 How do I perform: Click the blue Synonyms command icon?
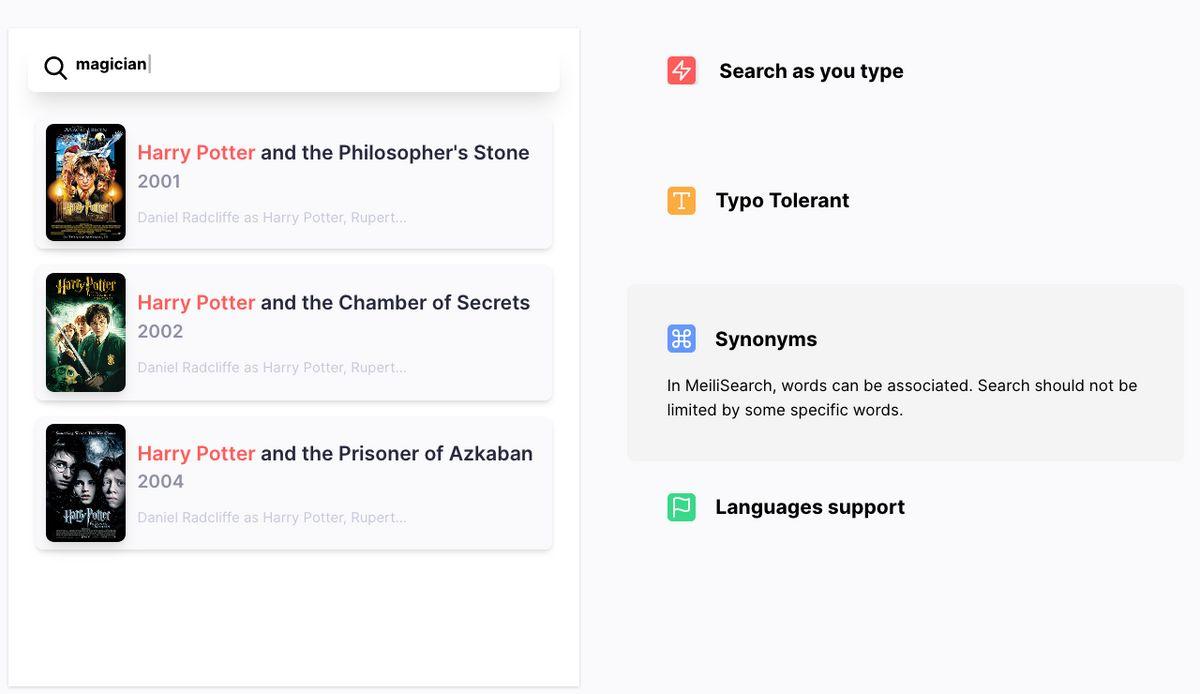point(681,339)
